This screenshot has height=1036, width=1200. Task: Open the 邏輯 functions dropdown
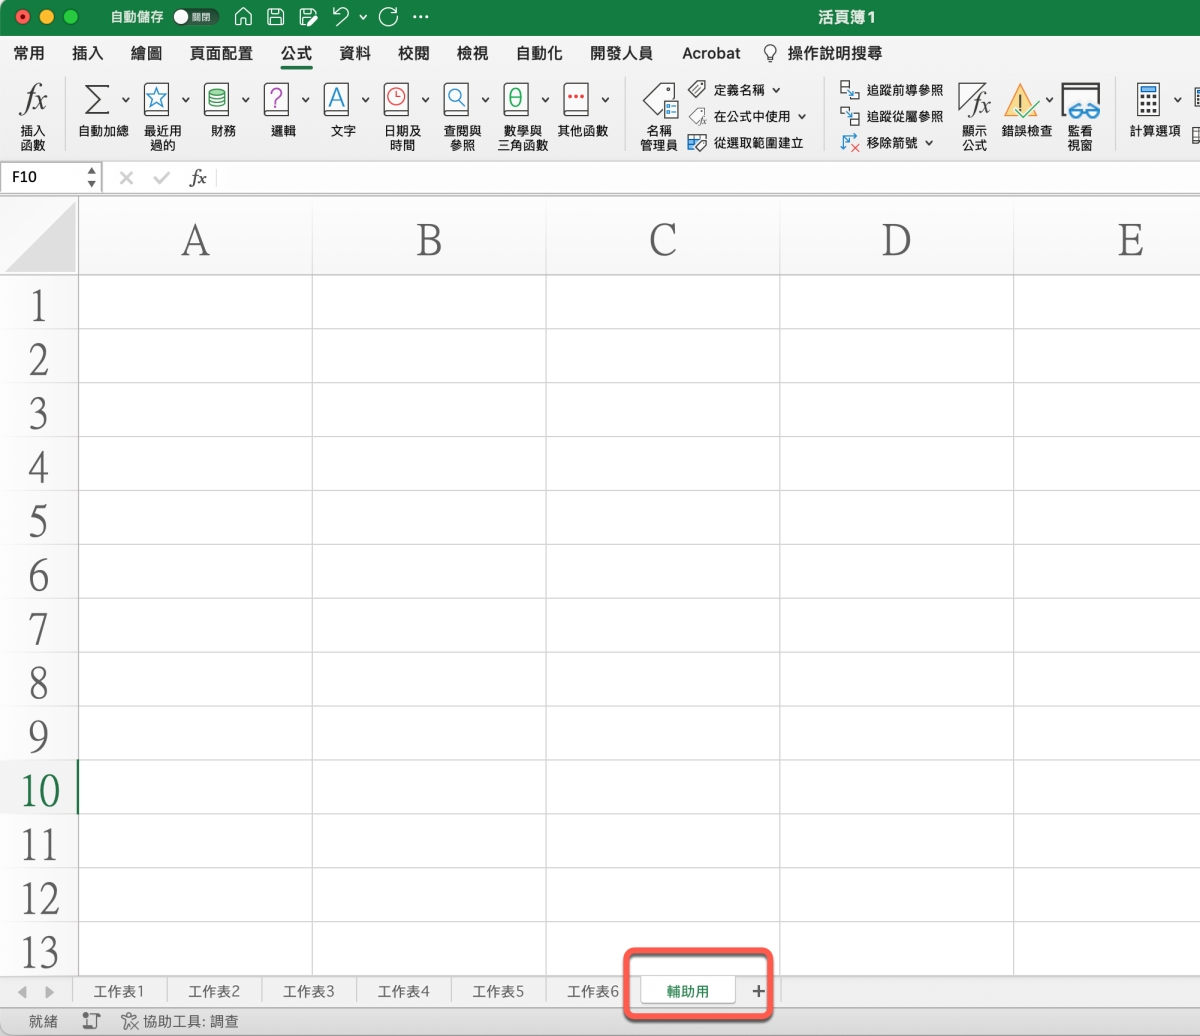click(x=306, y=99)
